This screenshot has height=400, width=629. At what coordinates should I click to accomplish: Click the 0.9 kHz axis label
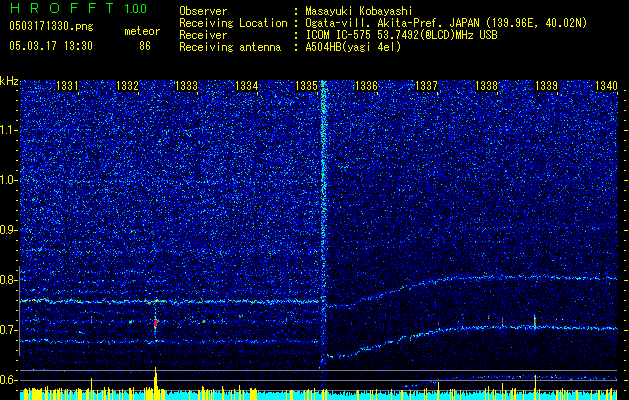[9, 230]
